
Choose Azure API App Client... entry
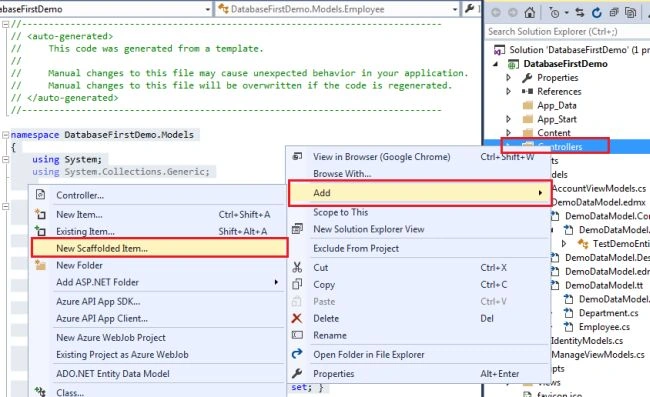(x=102, y=318)
